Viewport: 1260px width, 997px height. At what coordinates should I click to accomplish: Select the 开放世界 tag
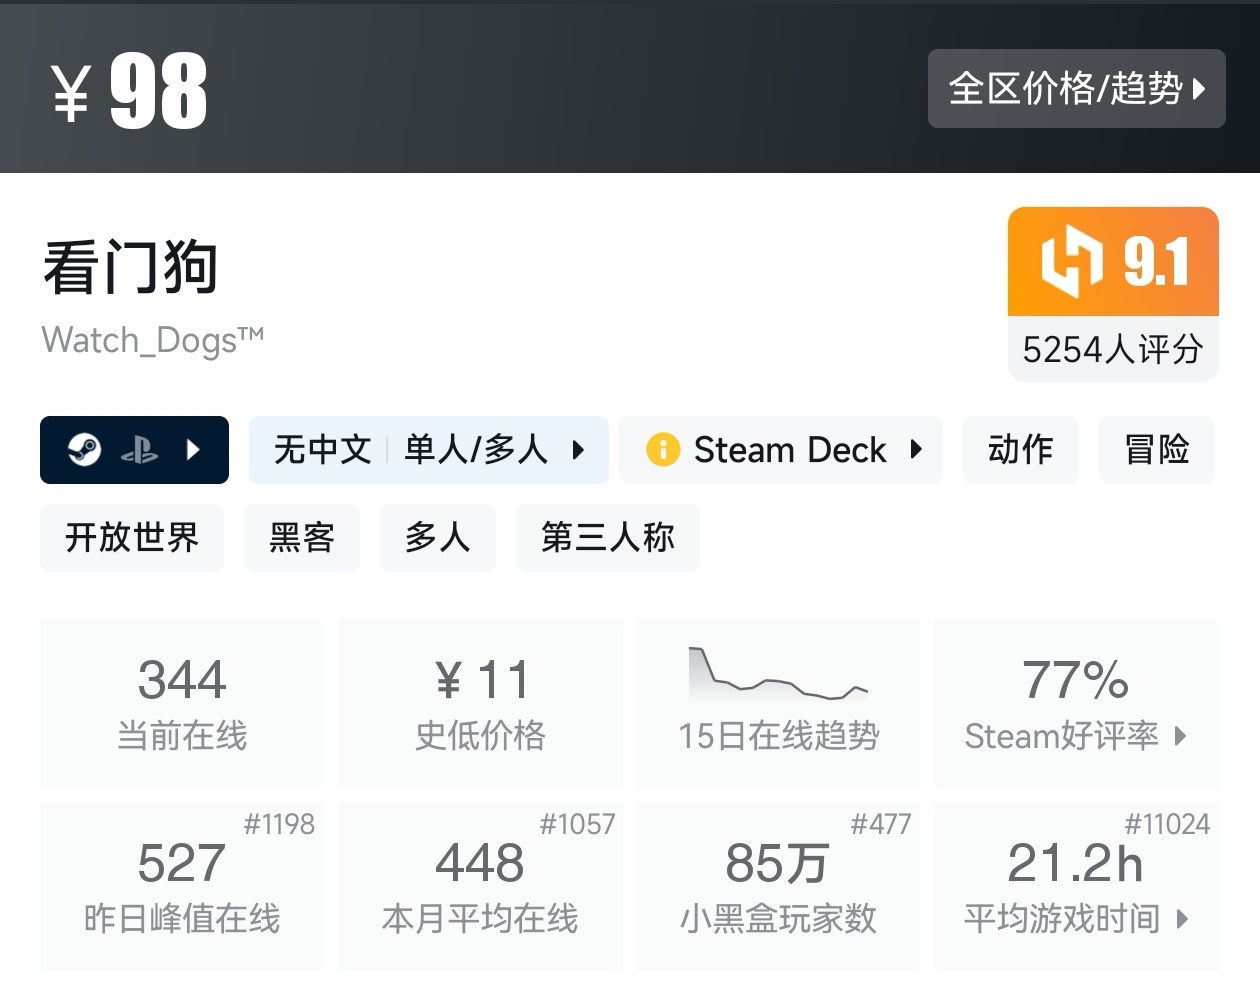132,538
